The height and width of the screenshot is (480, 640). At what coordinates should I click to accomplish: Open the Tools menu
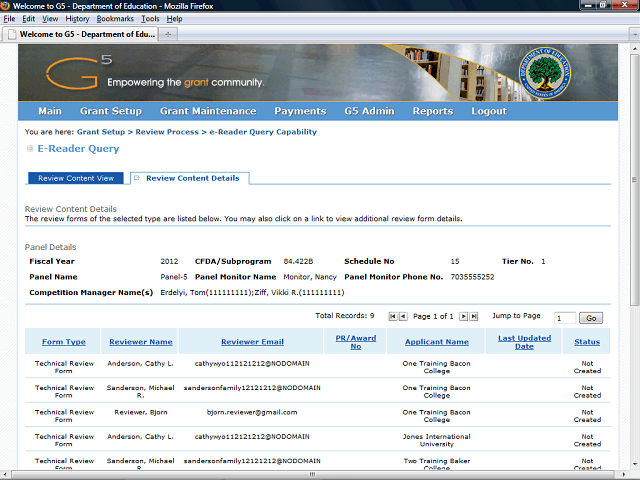point(150,19)
